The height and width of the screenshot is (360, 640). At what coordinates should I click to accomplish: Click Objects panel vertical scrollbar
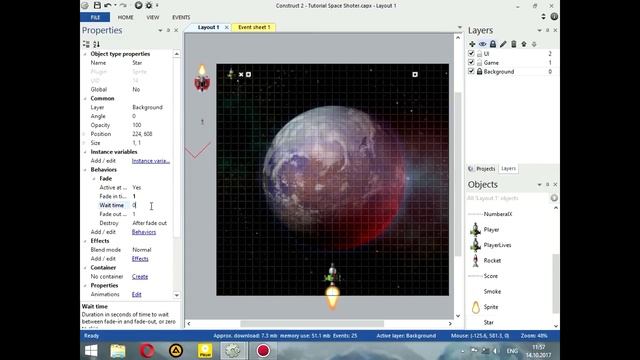(x=556, y=284)
